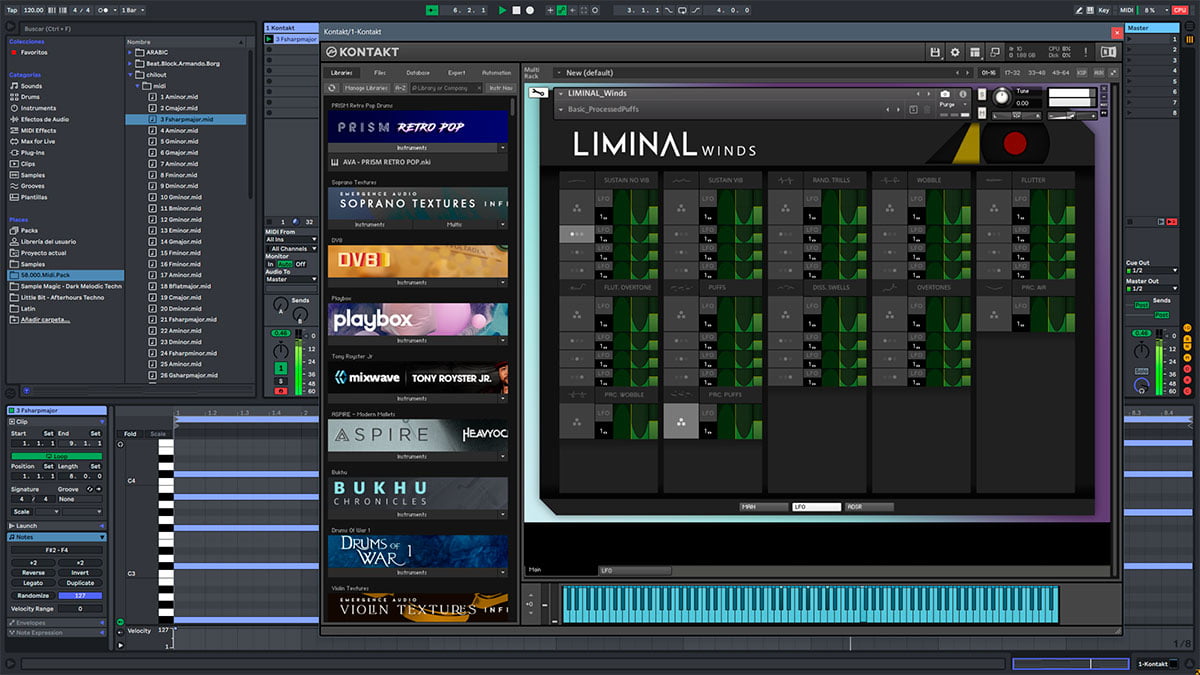Click the Duplicate notes button
Image resolution: width=1200 pixels, height=675 pixels.
80,583
